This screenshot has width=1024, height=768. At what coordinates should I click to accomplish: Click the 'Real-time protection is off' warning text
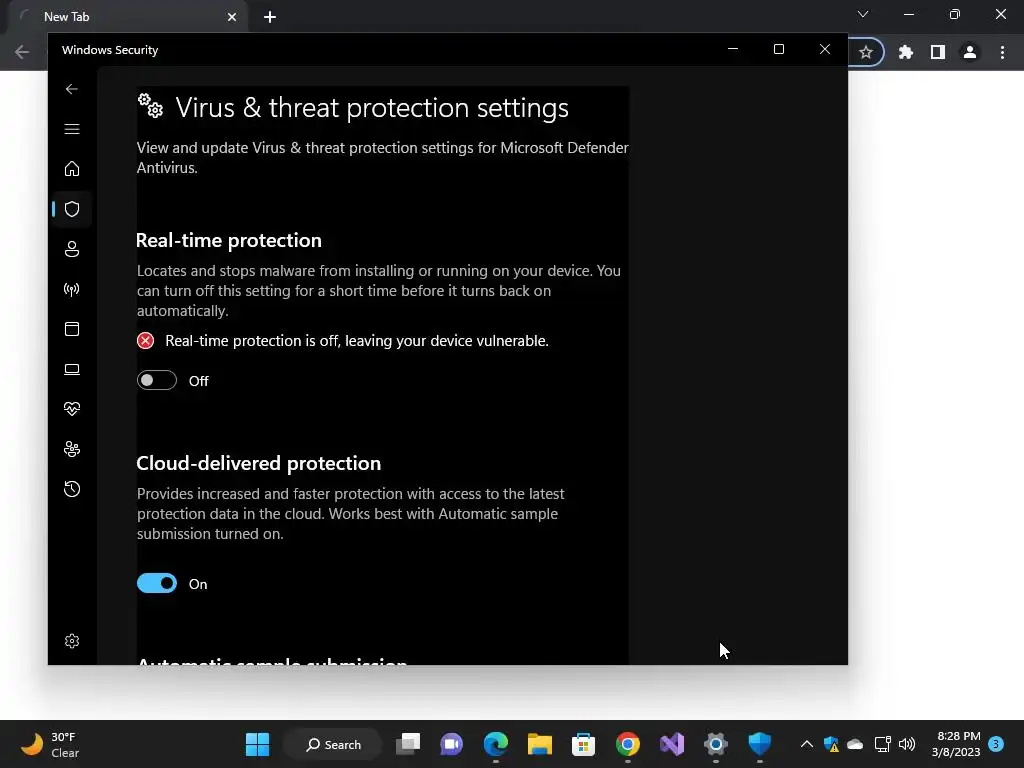tap(357, 341)
